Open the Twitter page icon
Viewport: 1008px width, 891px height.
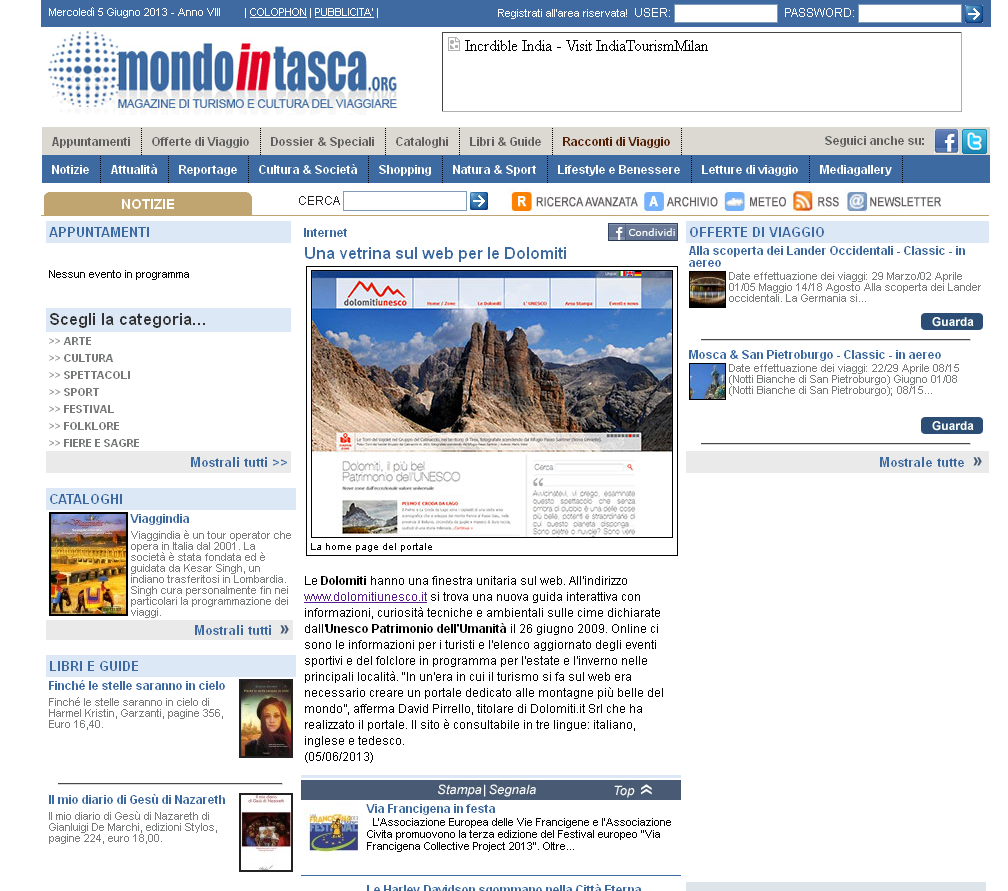click(x=974, y=141)
